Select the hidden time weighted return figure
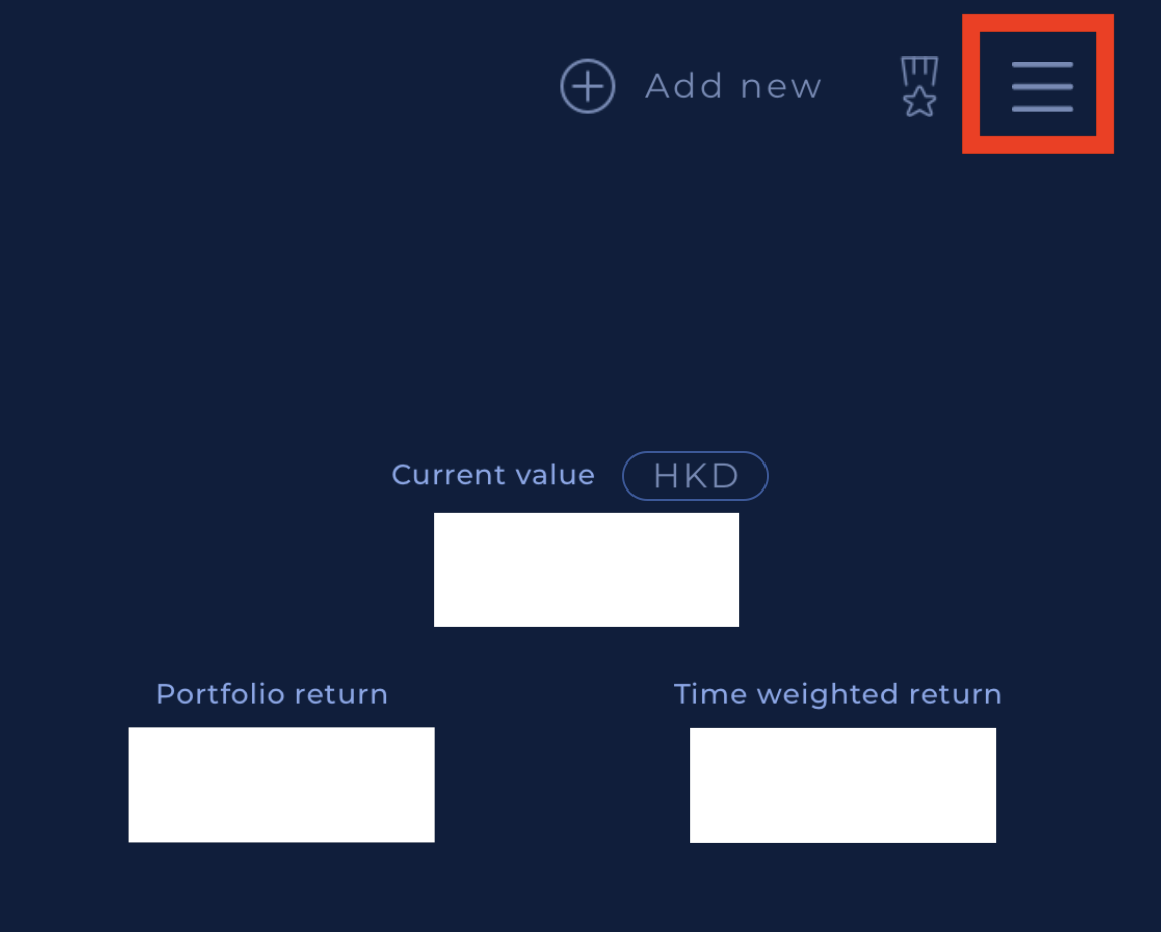1161x932 pixels. click(842, 785)
